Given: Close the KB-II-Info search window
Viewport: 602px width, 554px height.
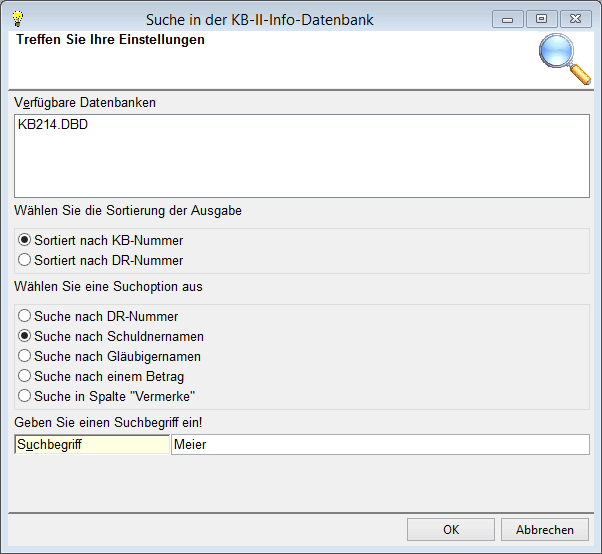Looking at the screenshot, I should 576,18.
